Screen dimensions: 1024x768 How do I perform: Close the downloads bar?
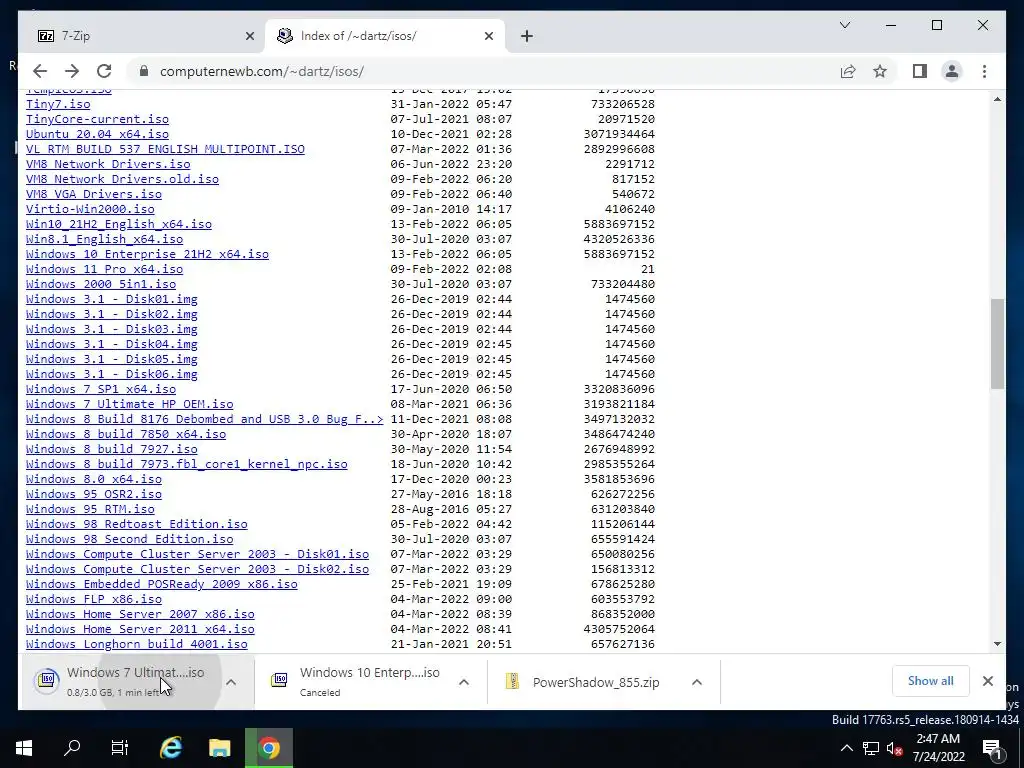(x=987, y=681)
